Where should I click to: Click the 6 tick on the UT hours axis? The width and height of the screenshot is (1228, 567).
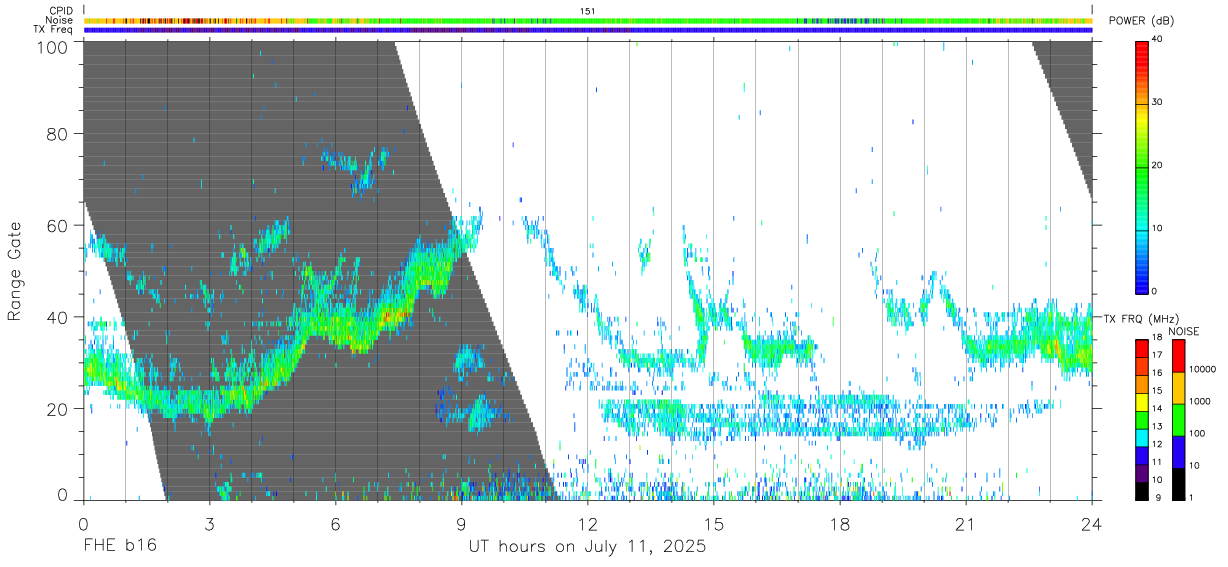pyautogui.click(x=335, y=524)
